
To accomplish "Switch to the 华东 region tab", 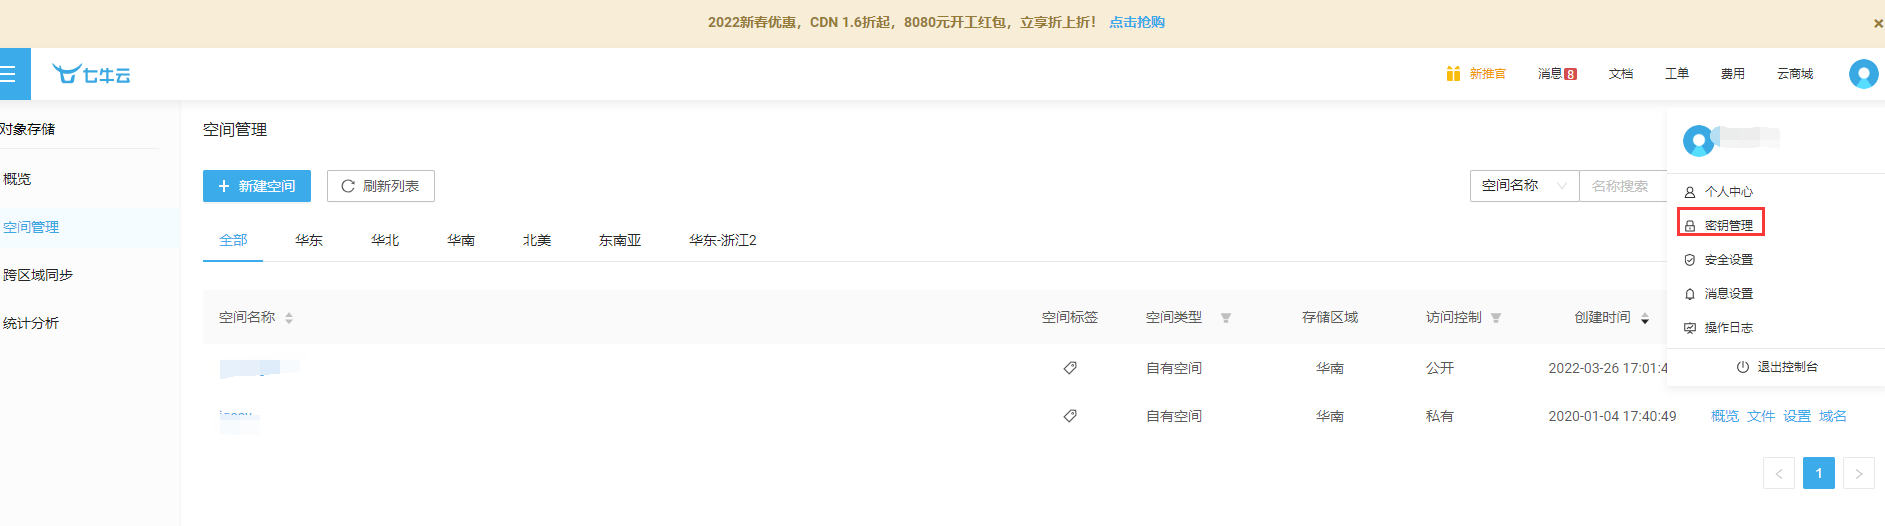I will 309,241.
